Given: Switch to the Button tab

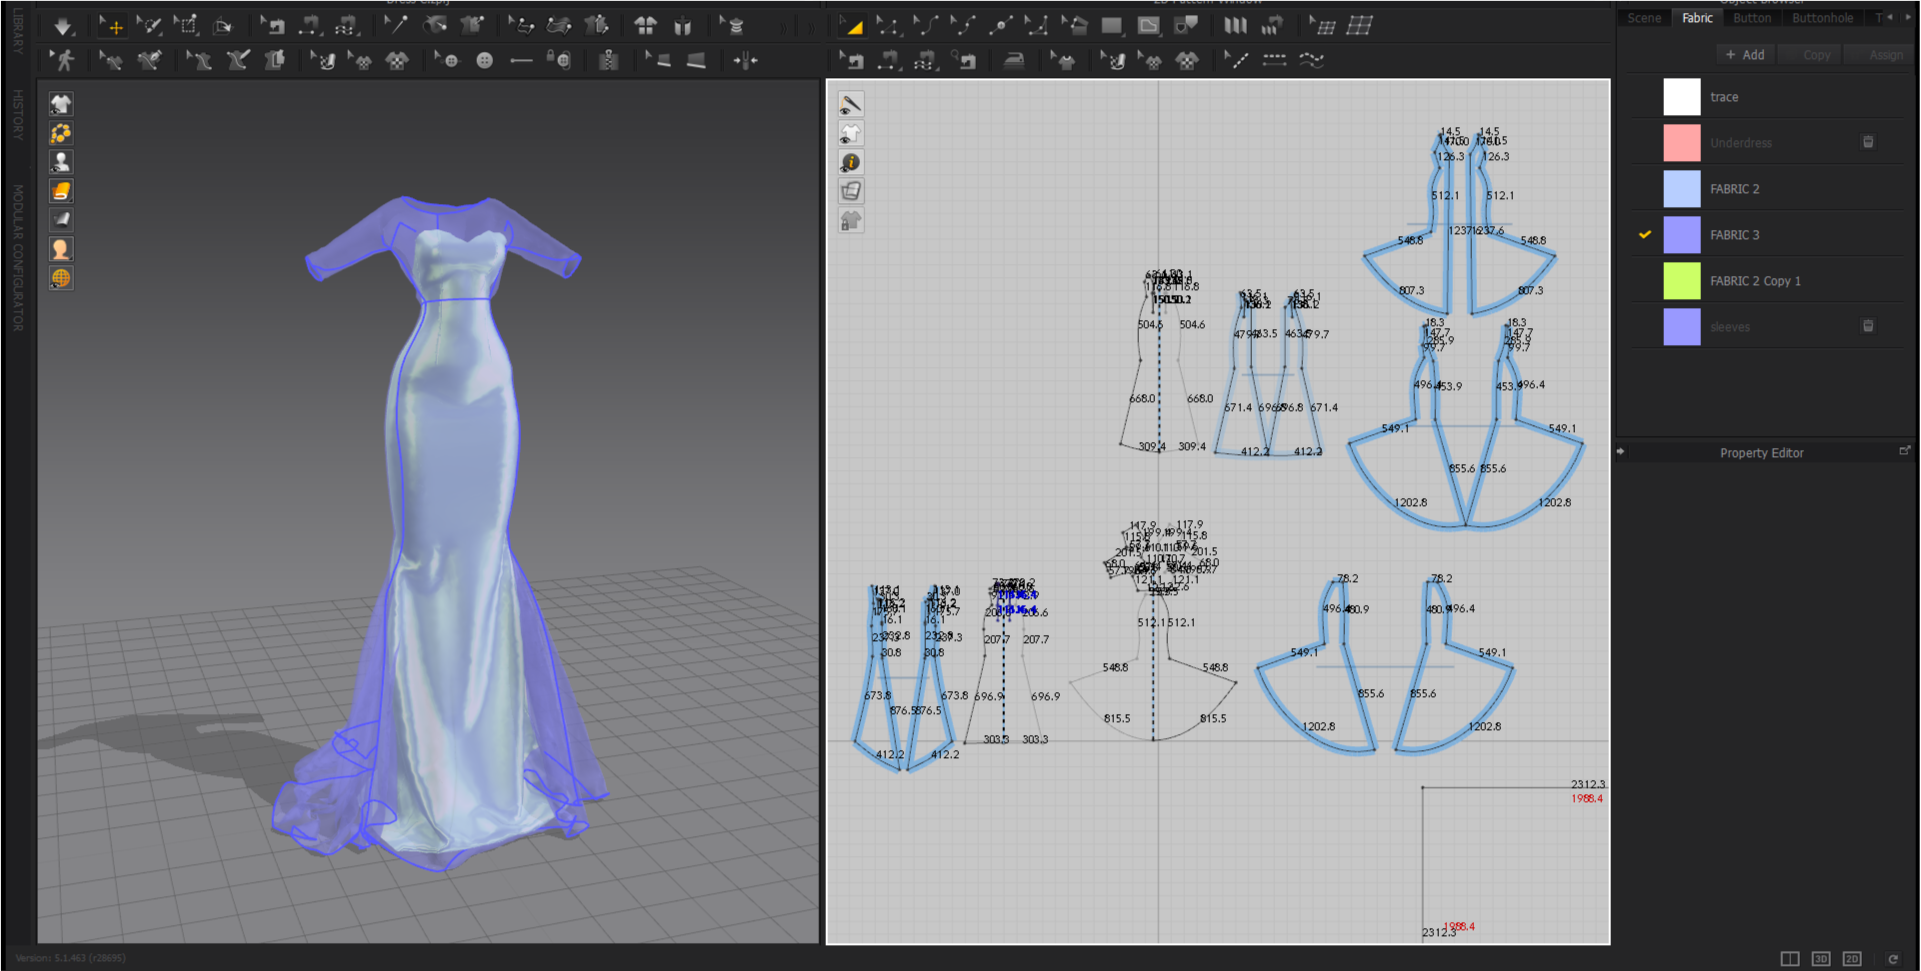Looking at the screenshot, I should point(1752,18).
